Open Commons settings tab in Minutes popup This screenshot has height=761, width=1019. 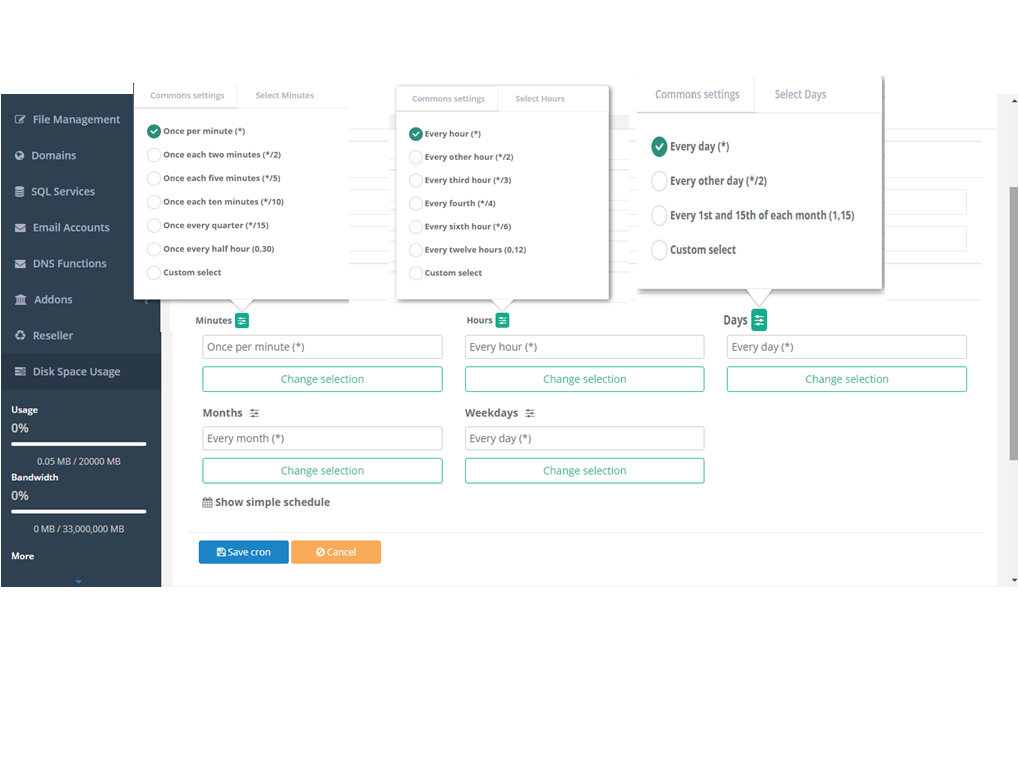(x=187, y=96)
